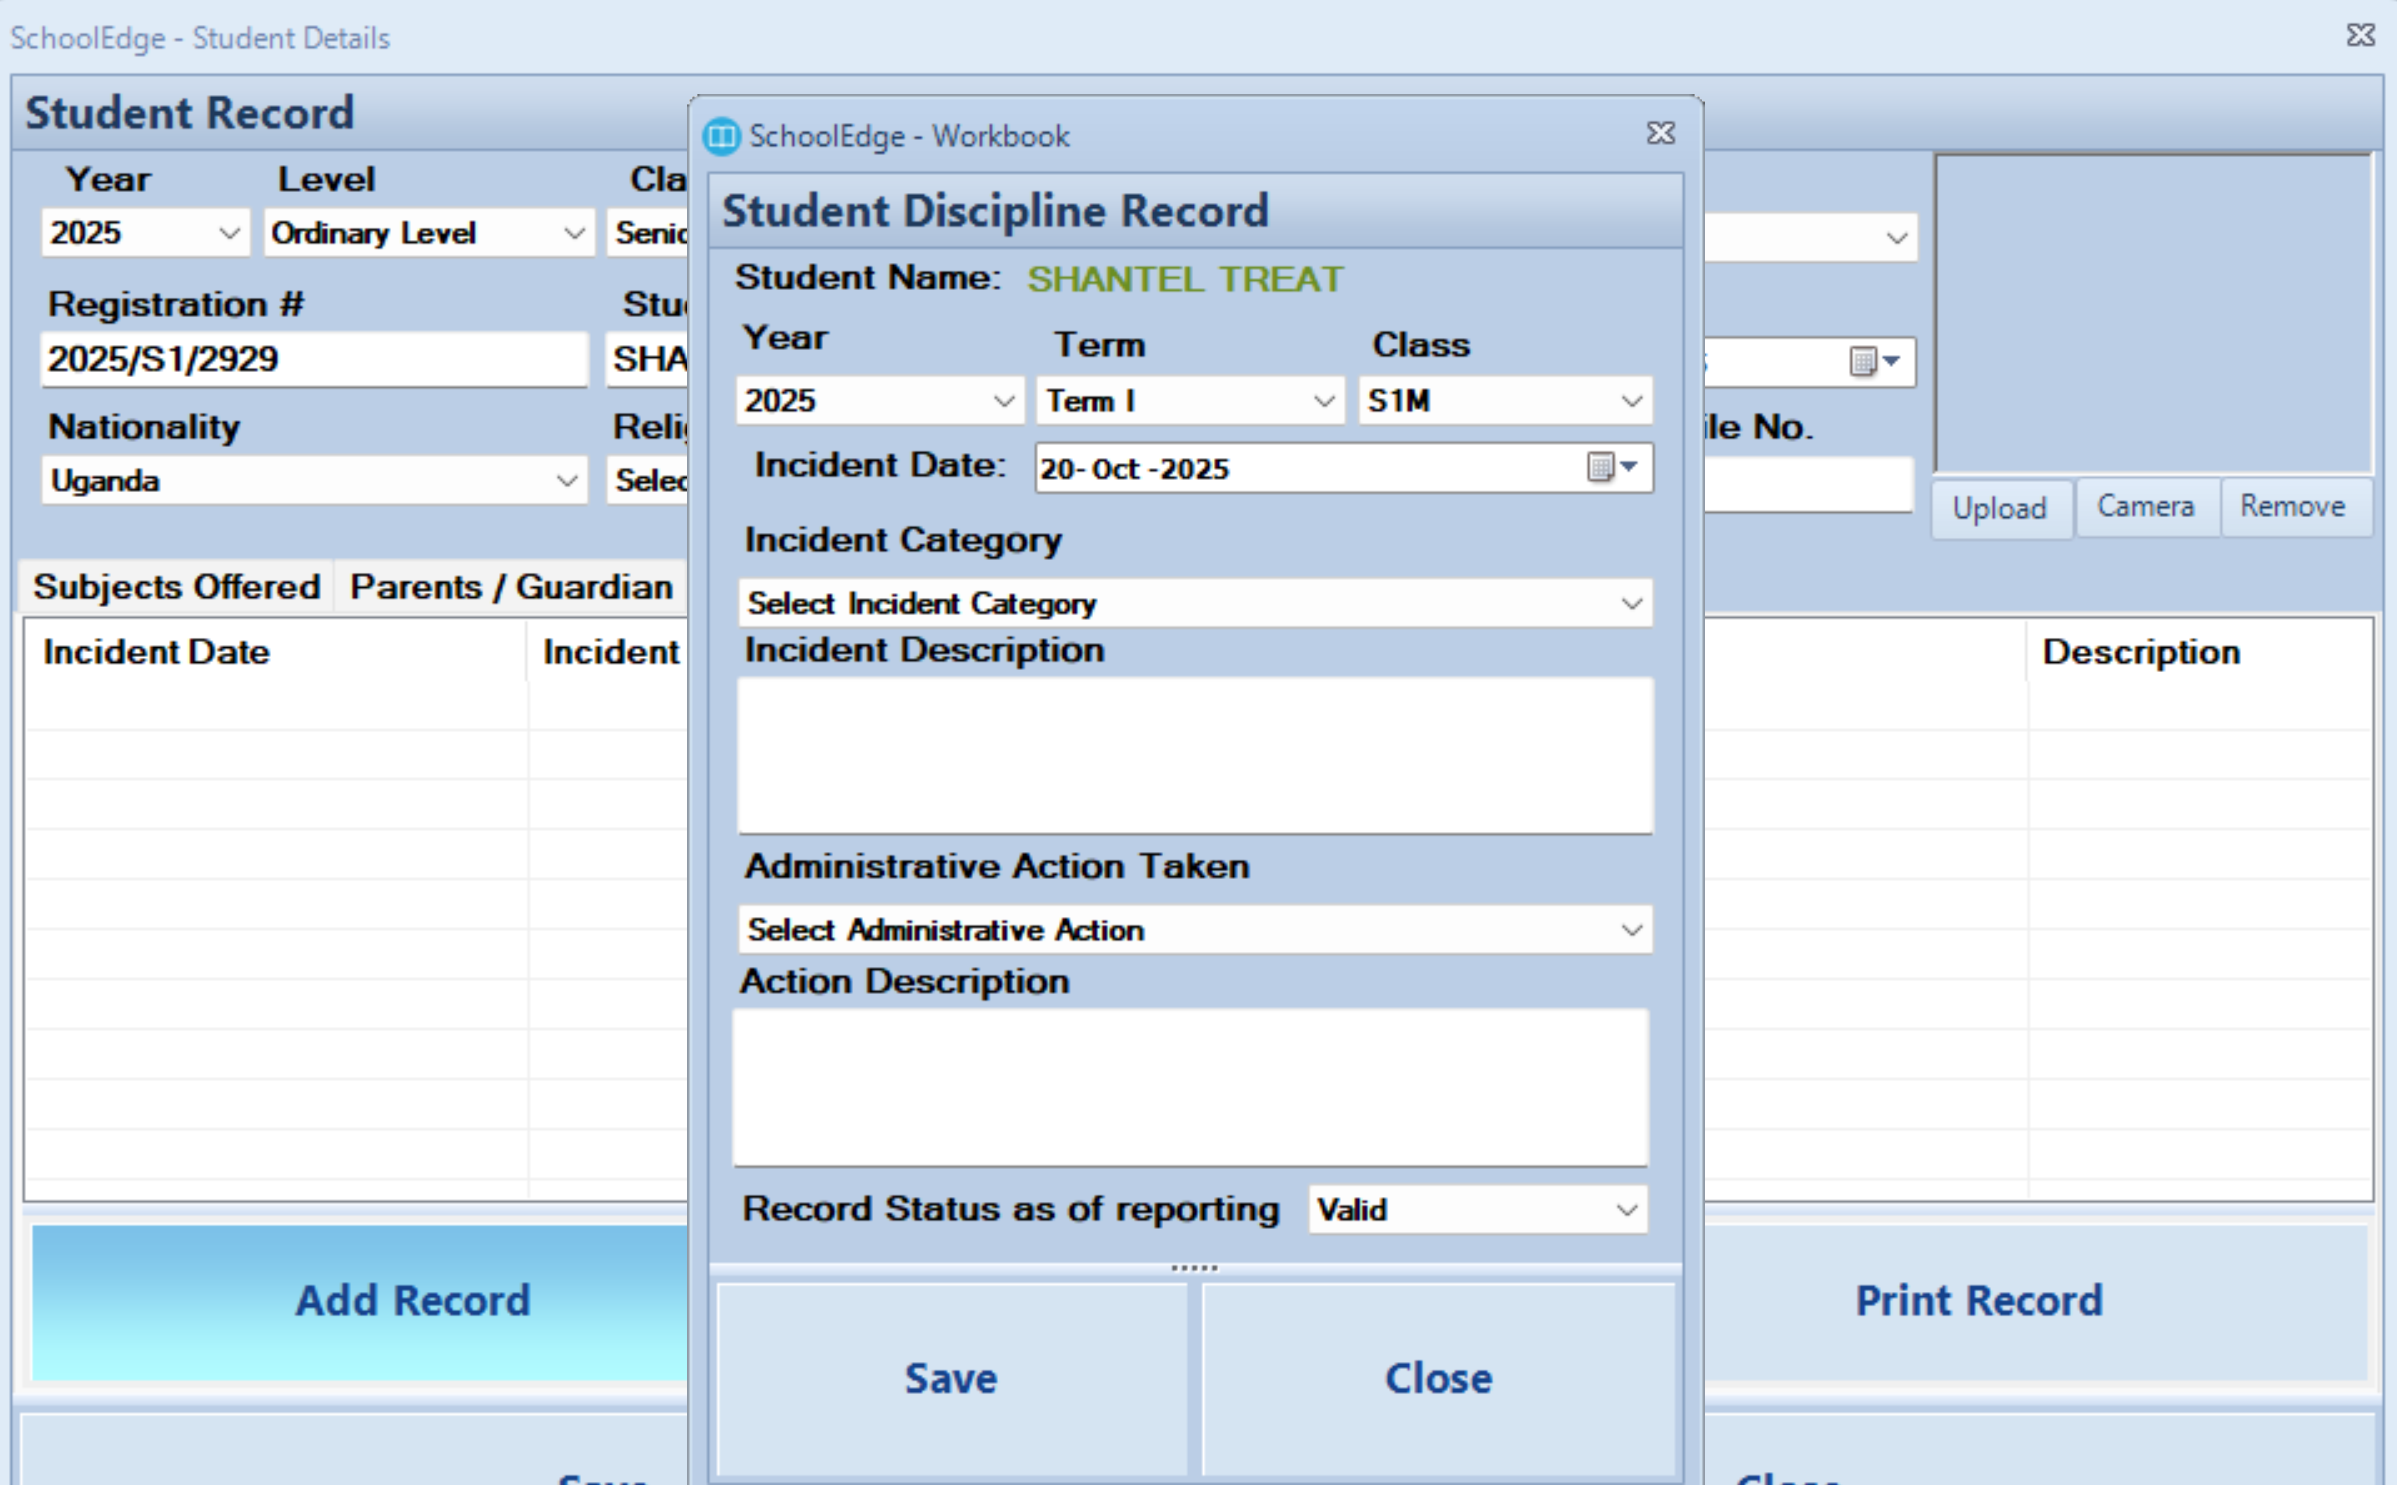Click the Print Record button
Viewport: 2397px width, 1485px height.
click(1978, 1300)
